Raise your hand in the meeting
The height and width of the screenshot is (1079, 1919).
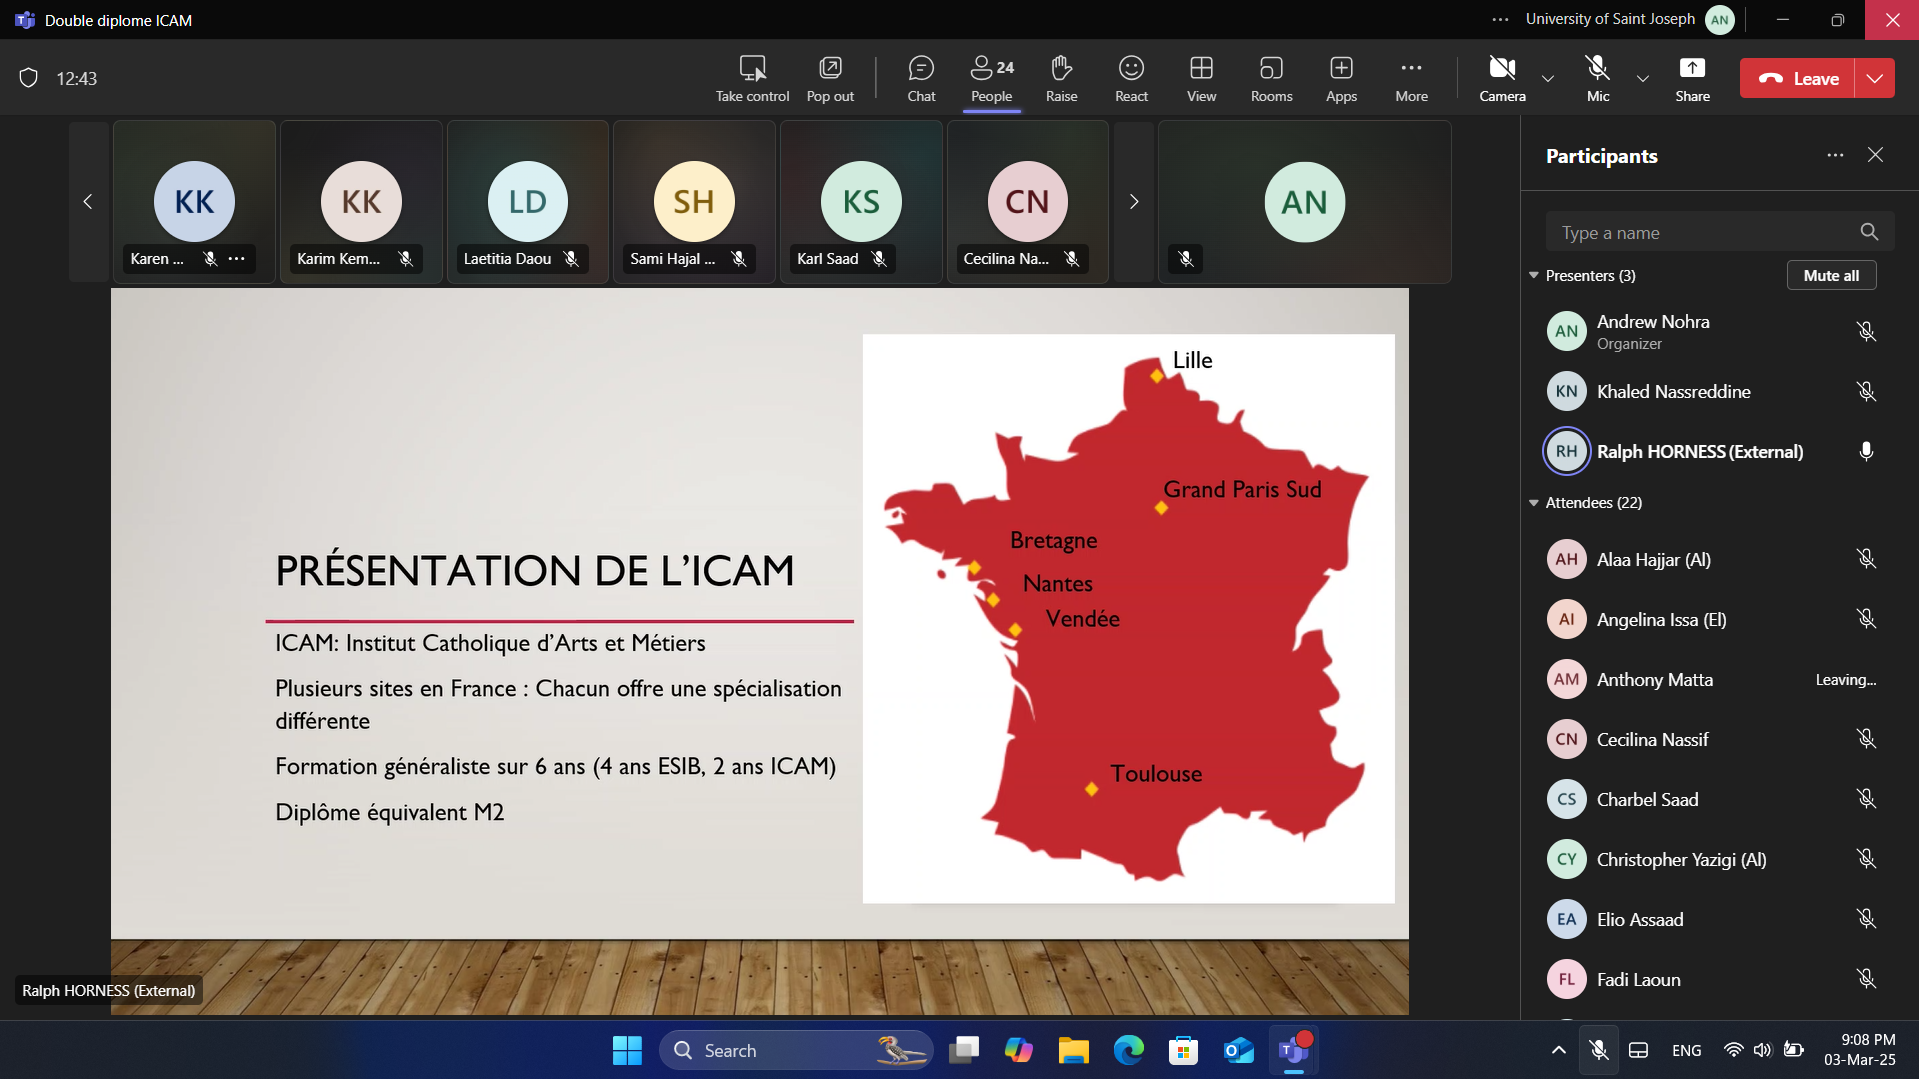(x=1061, y=78)
